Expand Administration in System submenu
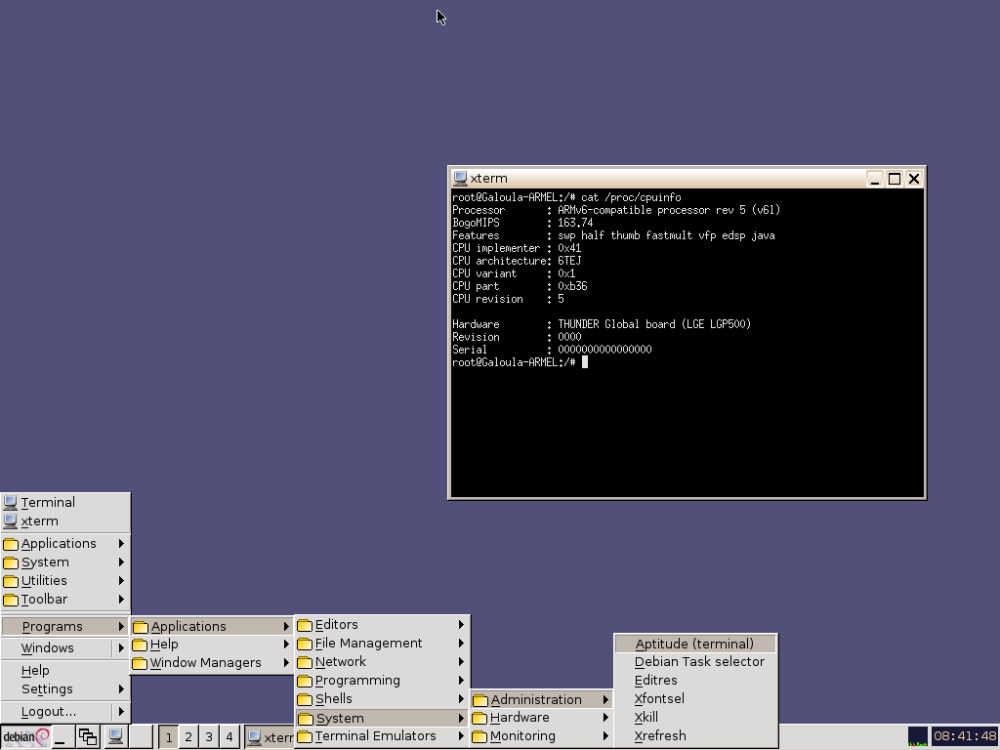This screenshot has height=750, width=1000. [x=541, y=699]
